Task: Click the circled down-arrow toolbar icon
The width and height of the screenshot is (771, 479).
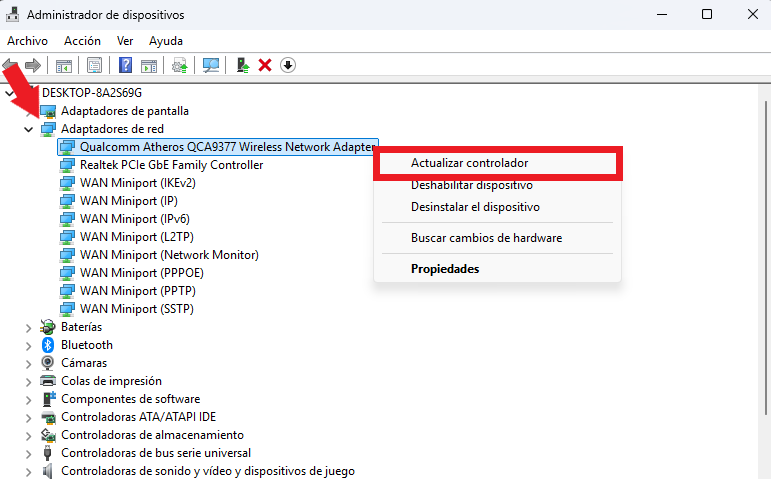Action: (288, 65)
